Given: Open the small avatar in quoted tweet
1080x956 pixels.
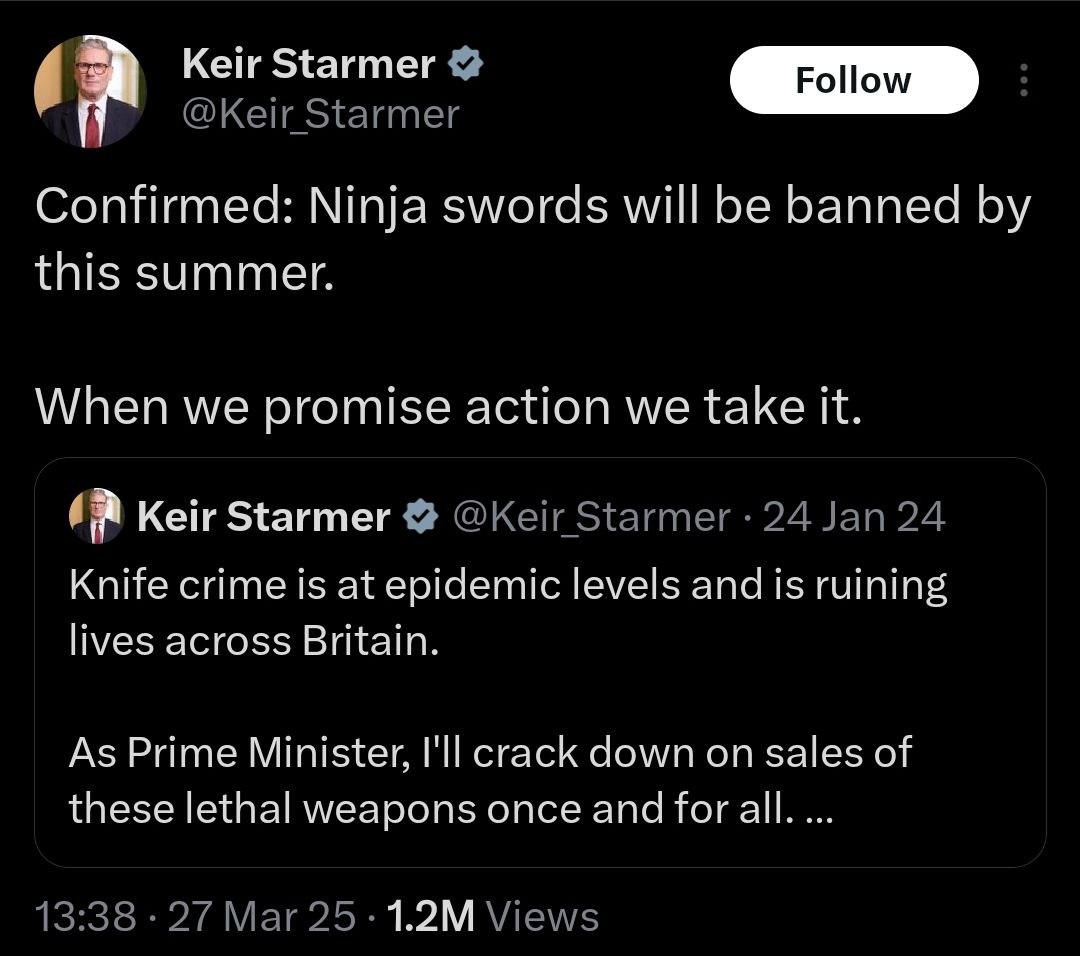Looking at the screenshot, I should point(96,517).
